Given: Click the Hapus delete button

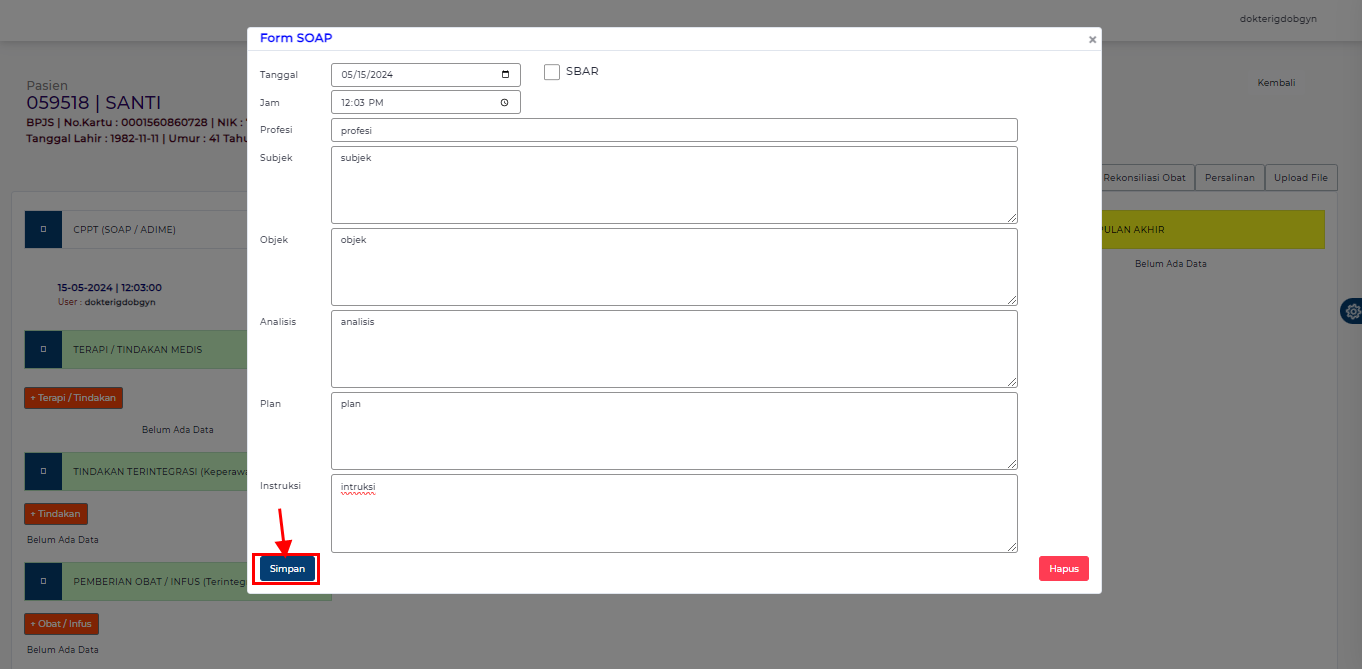Looking at the screenshot, I should (x=1063, y=568).
